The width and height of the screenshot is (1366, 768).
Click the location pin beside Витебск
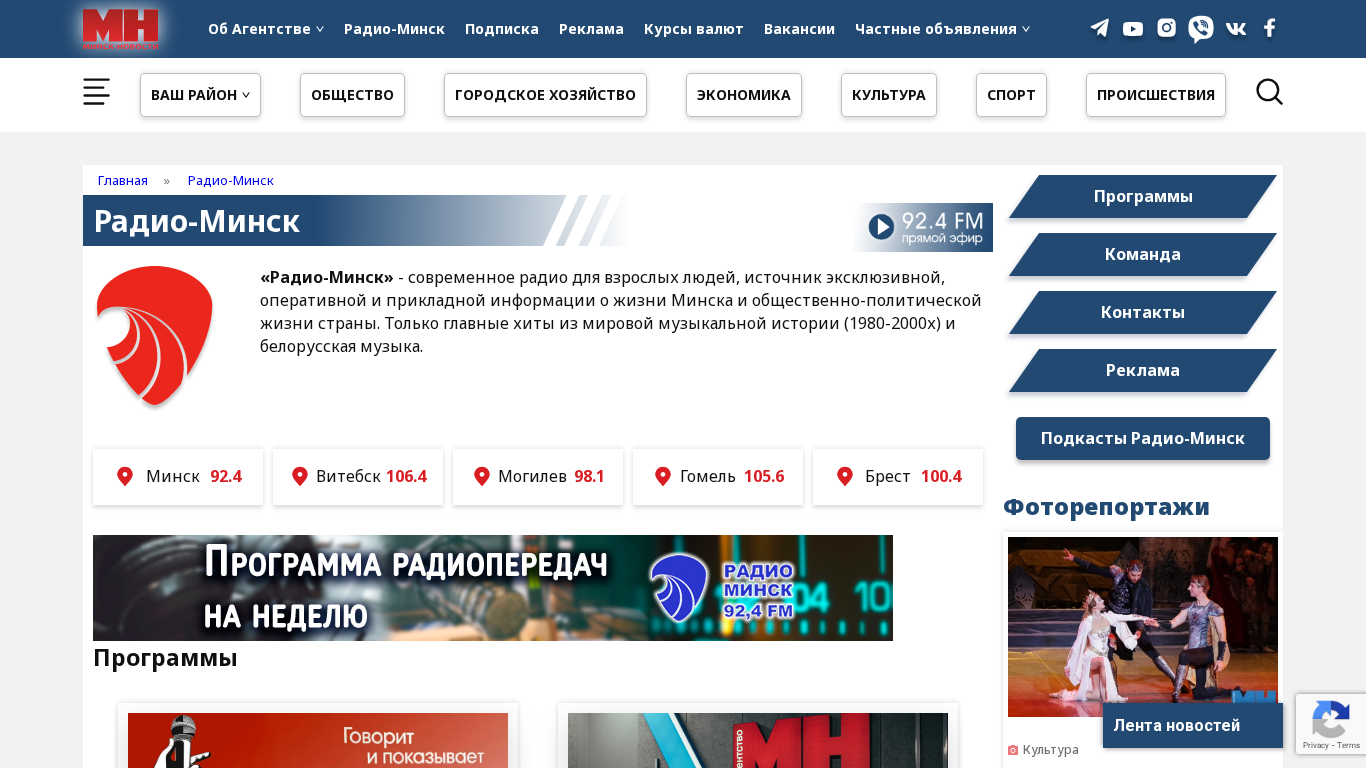(x=300, y=476)
